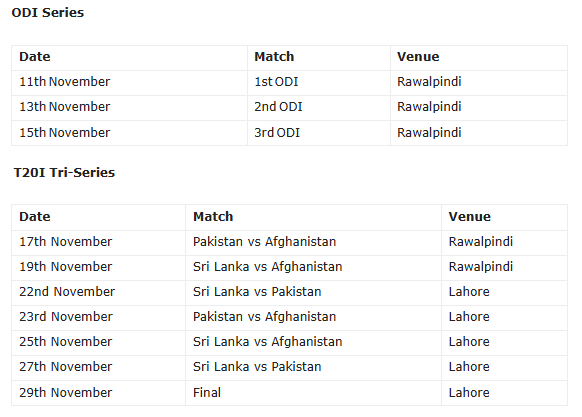Image resolution: width=582 pixels, height=417 pixels.
Task: Click the ODI Series heading
Action: coord(48,13)
